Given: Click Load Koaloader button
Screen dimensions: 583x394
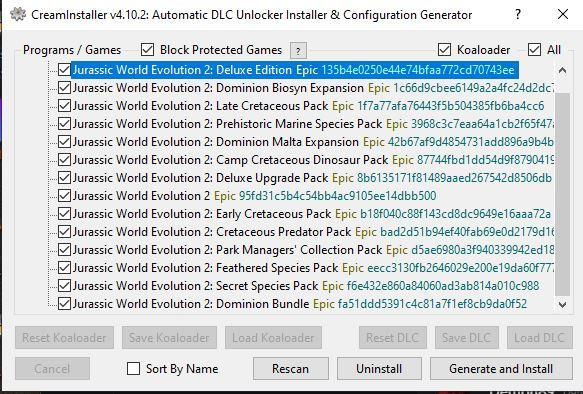Looking at the screenshot, I should point(273,338).
